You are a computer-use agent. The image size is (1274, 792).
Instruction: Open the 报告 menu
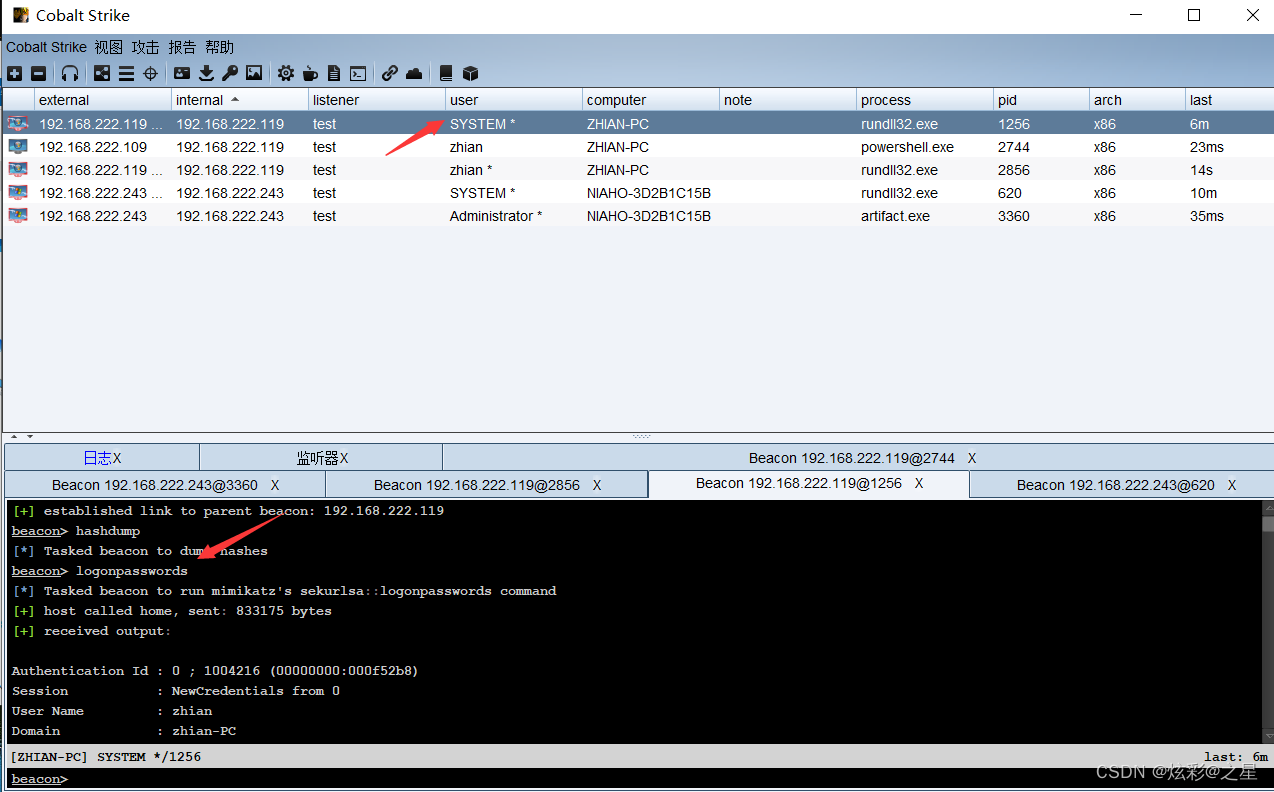183,47
